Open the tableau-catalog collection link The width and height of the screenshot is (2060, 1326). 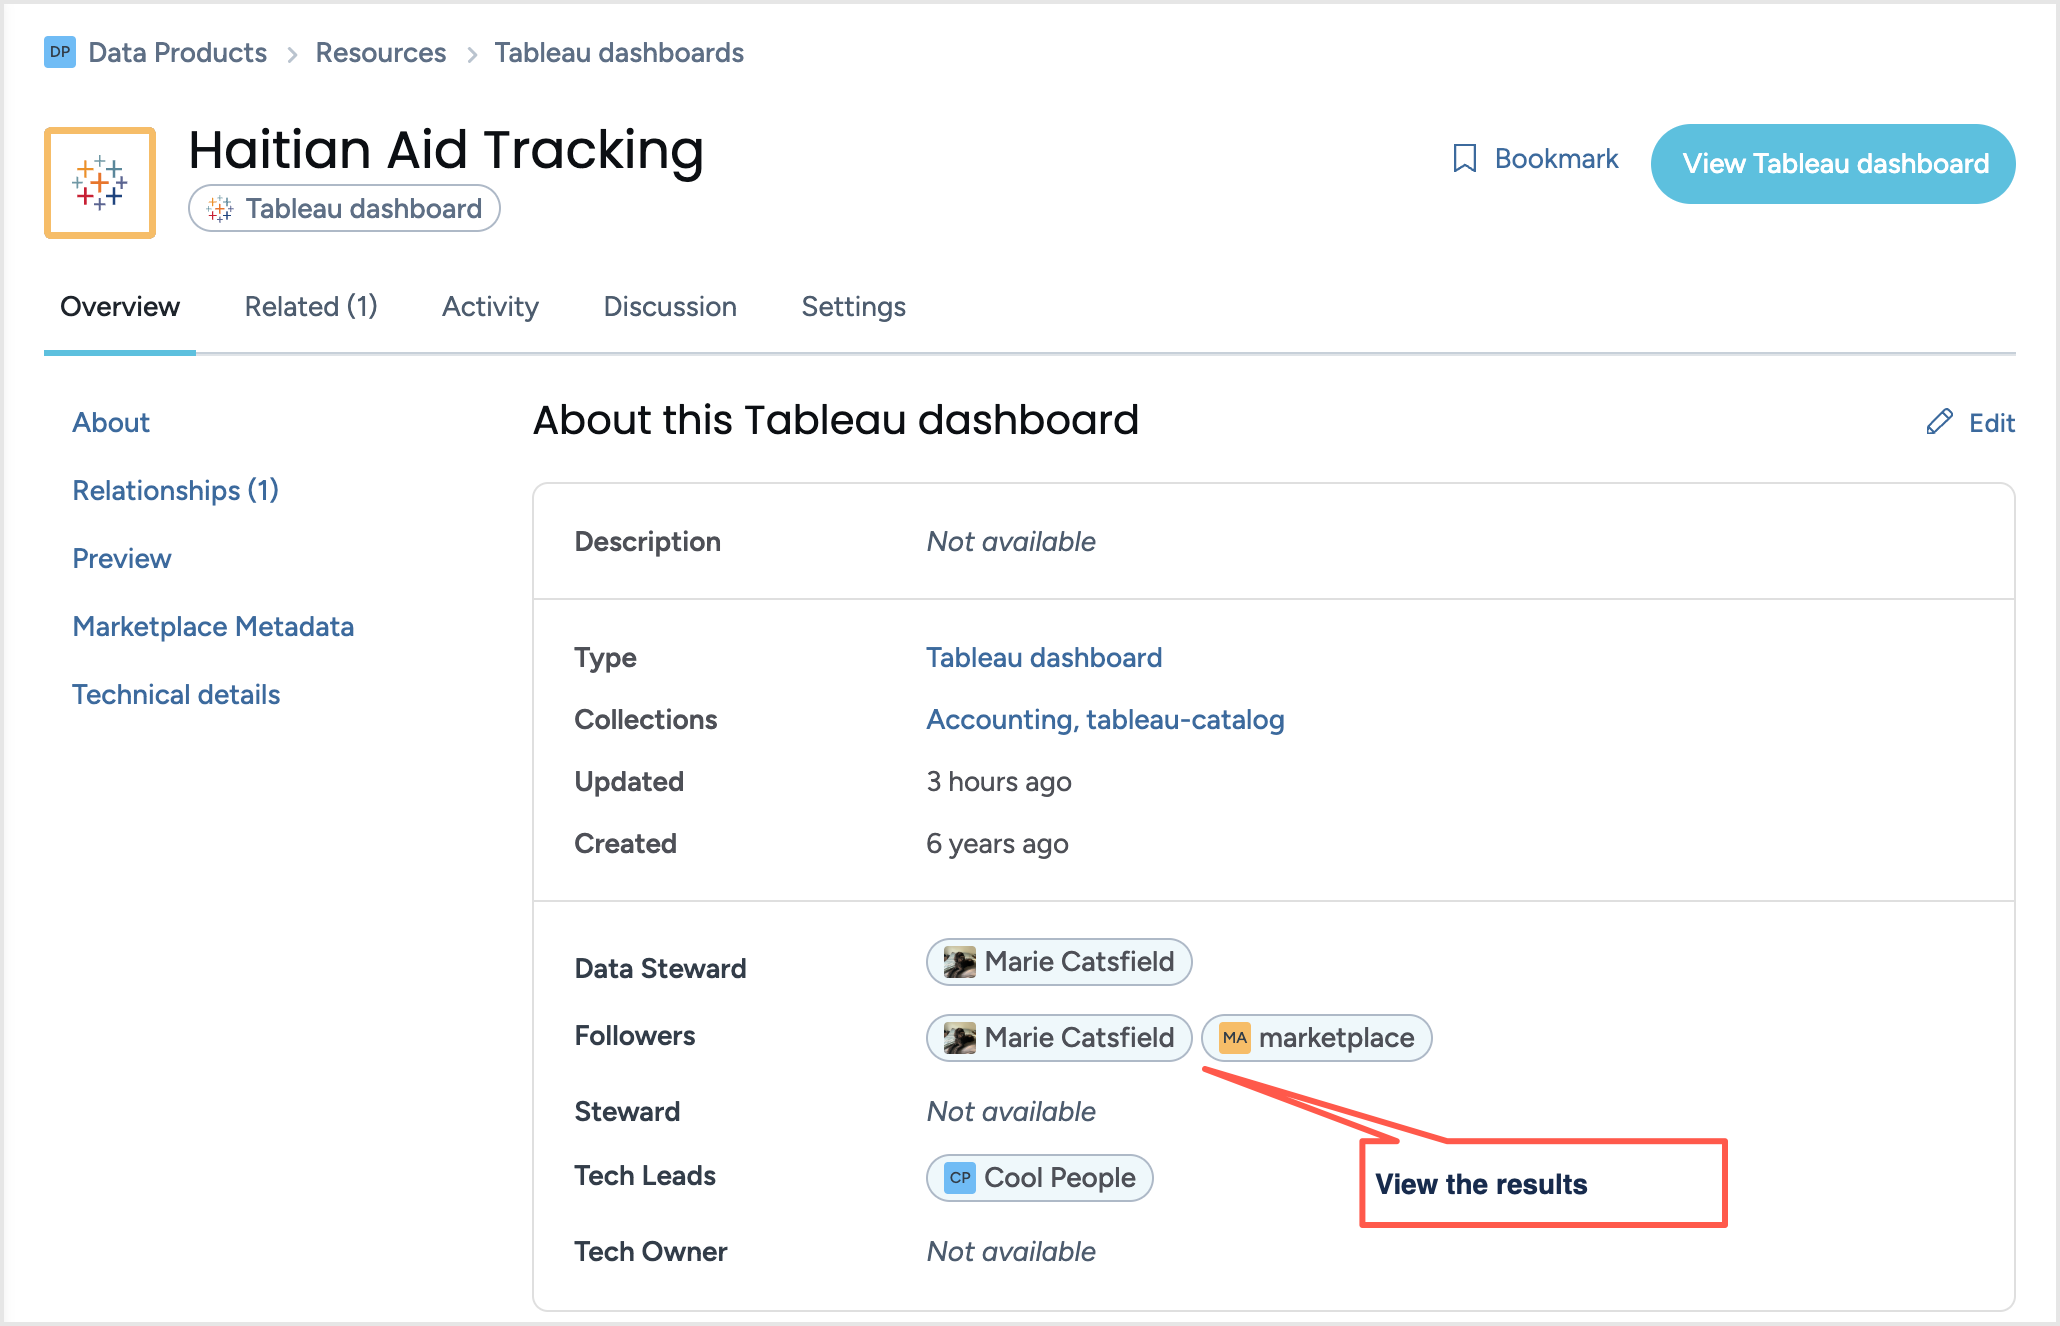click(1185, 719)
